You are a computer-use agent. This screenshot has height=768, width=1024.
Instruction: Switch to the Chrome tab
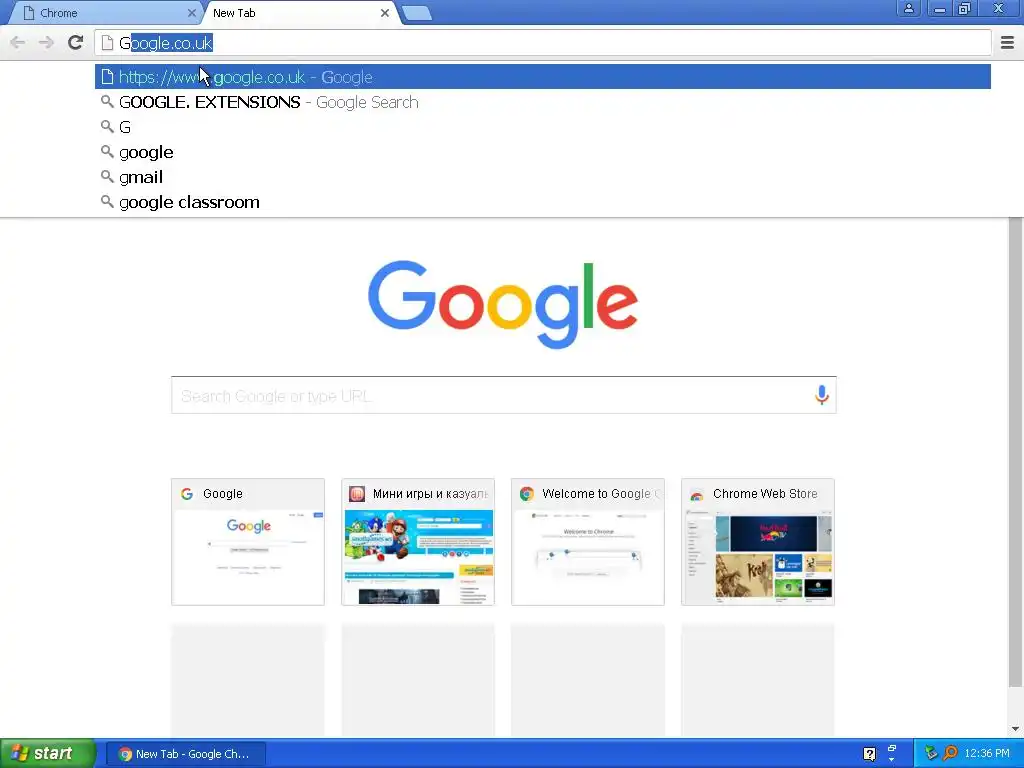click(x=104, y=13)
